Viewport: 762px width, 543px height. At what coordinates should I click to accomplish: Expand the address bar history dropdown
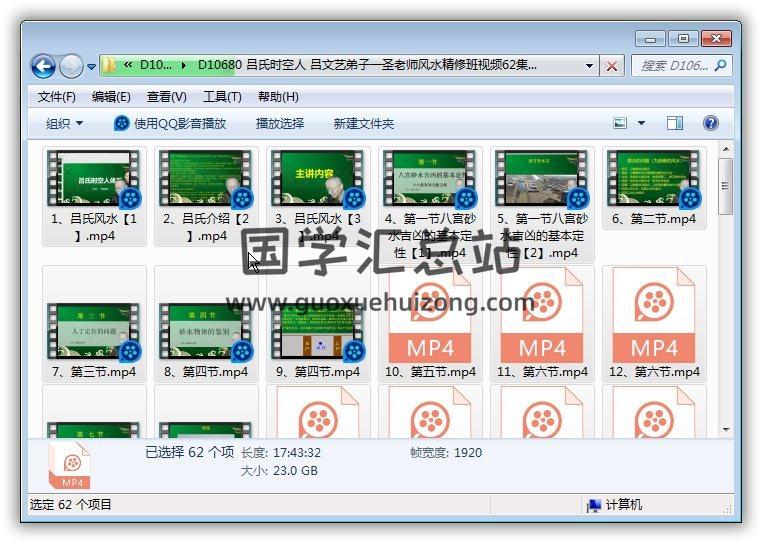click(589, 66)
